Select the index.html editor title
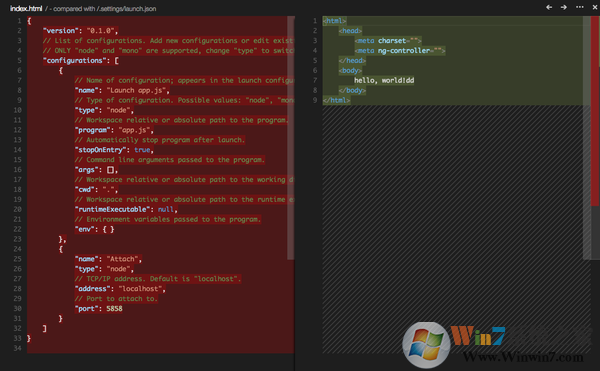600x371 pixels. pos(26,8)
